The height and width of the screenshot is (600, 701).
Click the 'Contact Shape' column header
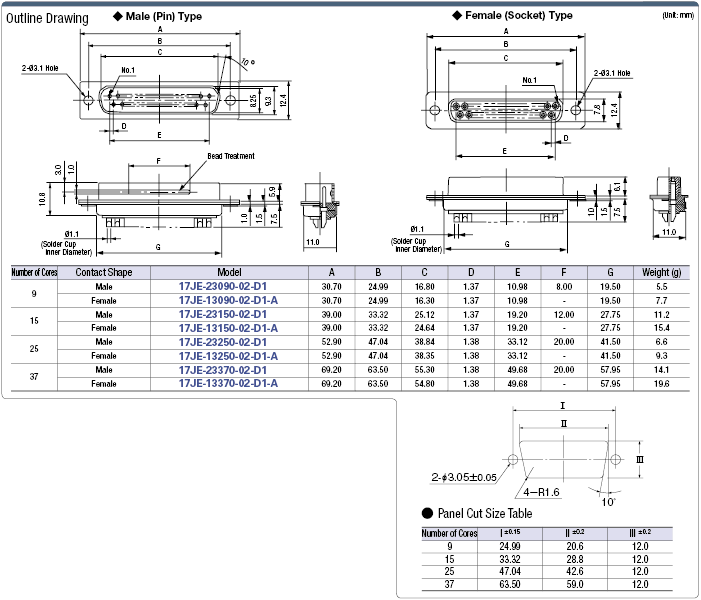[104, 272]
